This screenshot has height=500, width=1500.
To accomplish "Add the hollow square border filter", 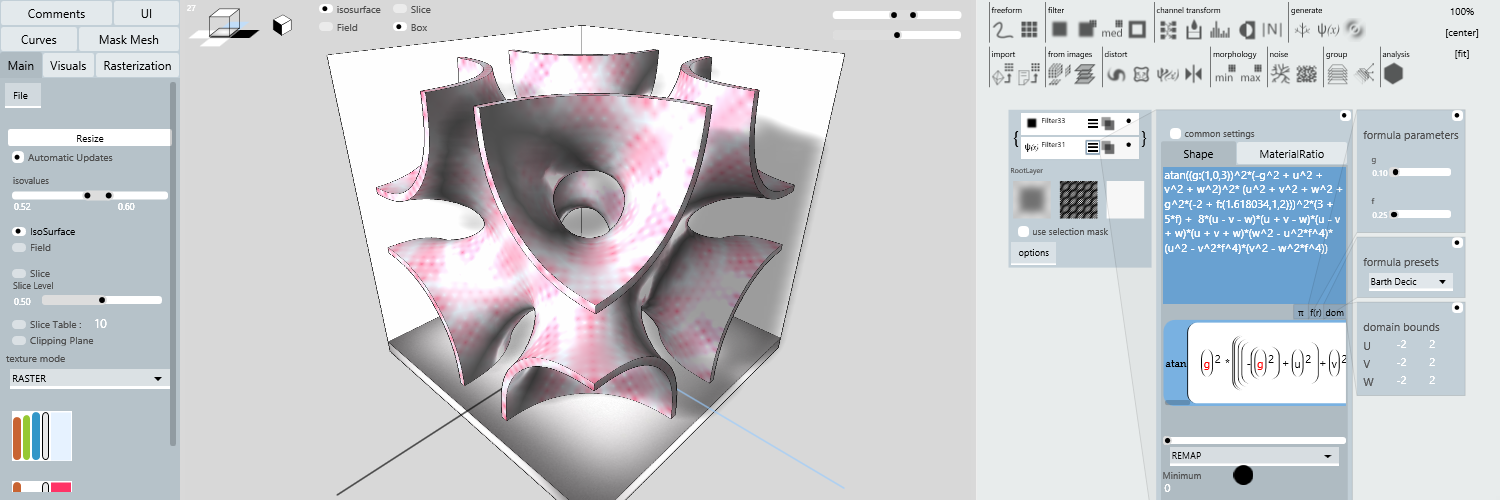I will click(x=1137, y=30).
